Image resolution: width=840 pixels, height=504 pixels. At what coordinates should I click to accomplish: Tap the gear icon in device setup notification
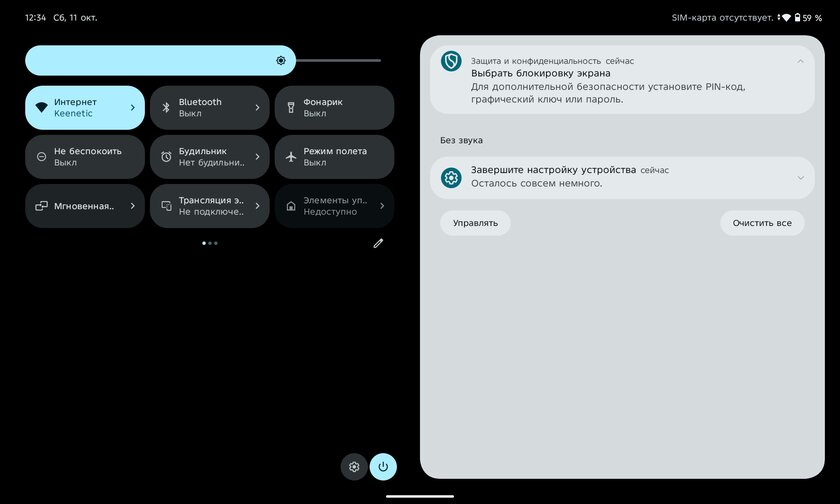tap(451, 178)
